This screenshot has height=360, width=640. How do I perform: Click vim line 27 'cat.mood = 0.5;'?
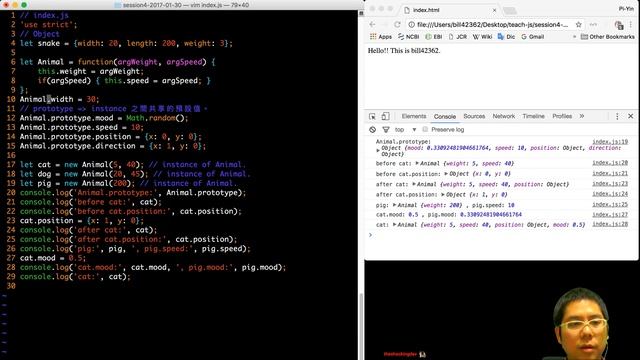(53, 258)
